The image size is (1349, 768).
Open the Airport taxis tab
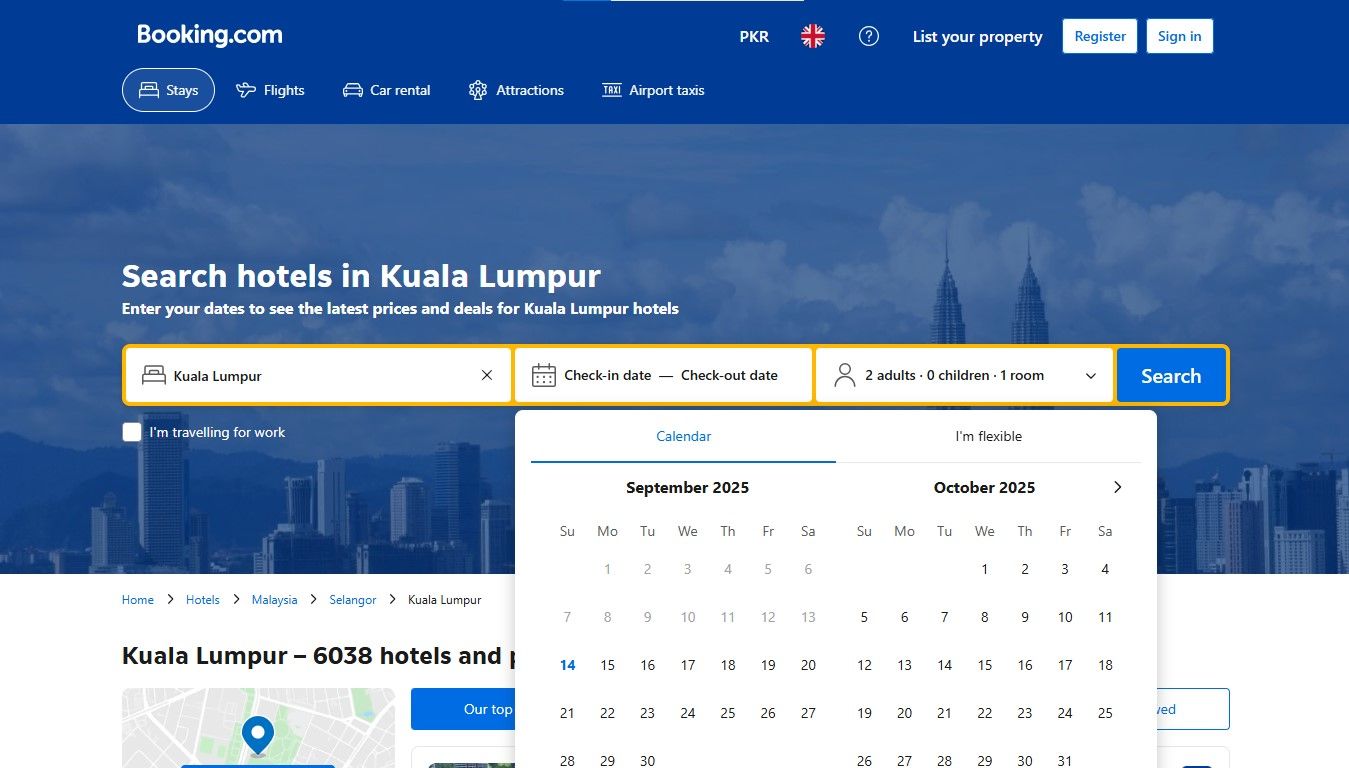point(653,90)
